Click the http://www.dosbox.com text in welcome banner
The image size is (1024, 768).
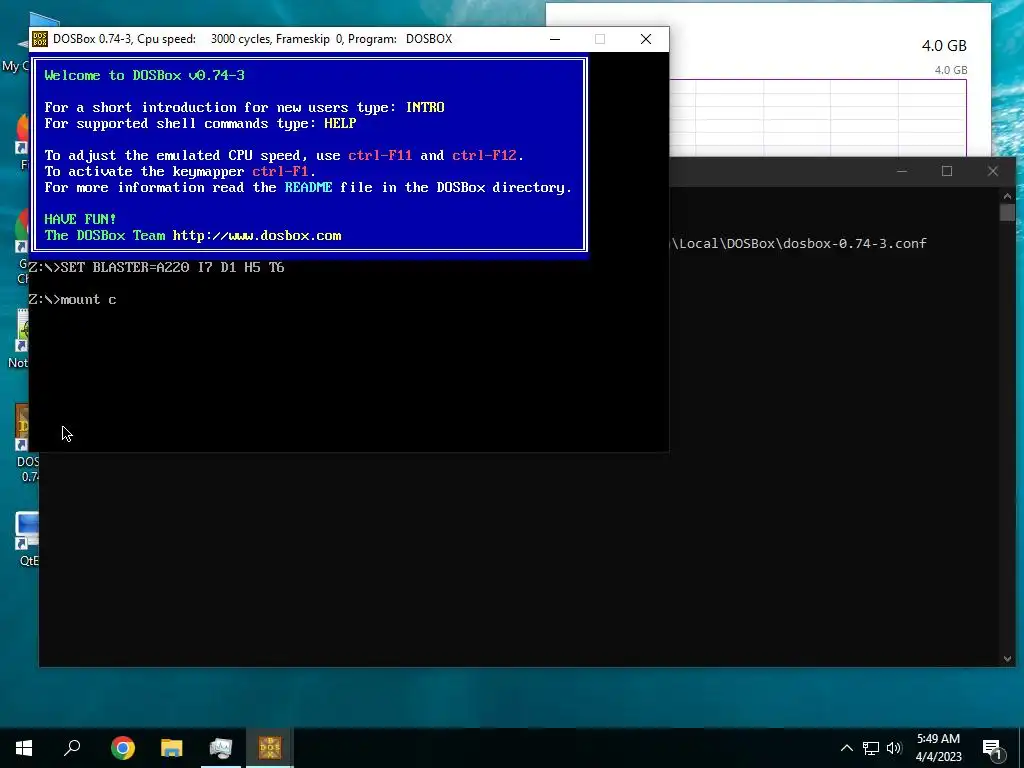coord(257,236)
